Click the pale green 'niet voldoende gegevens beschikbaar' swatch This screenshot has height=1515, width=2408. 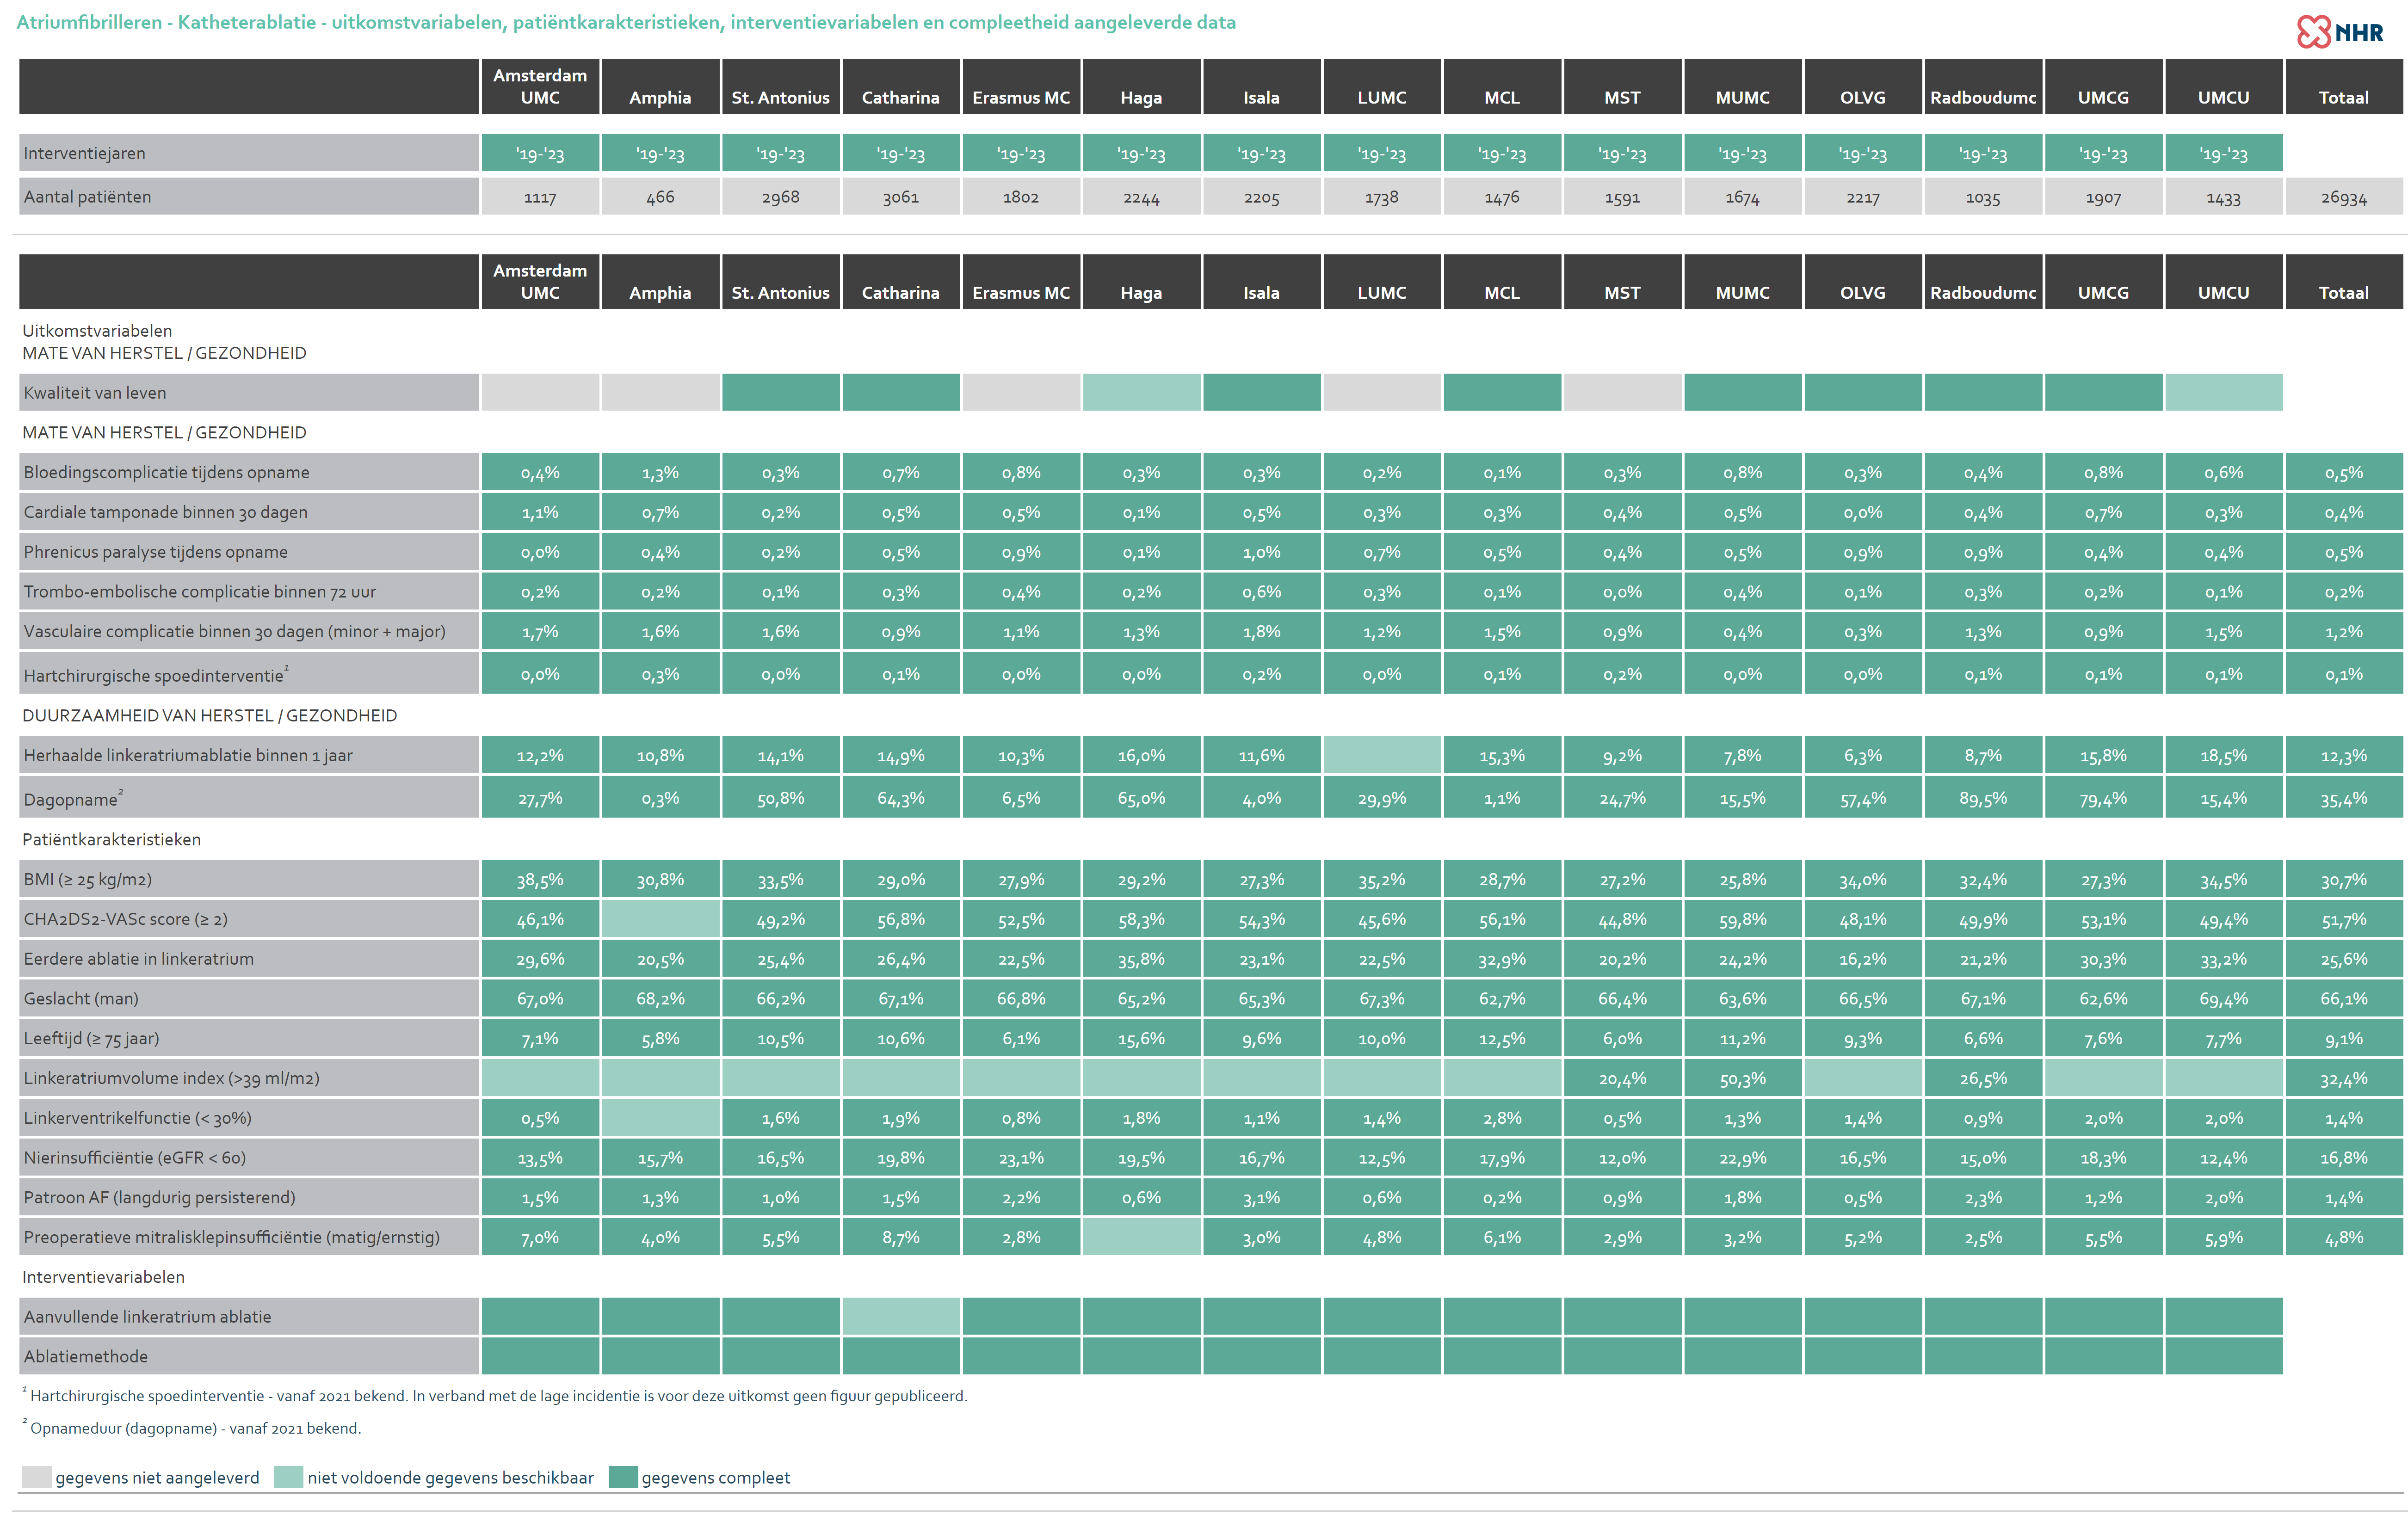288,1477
